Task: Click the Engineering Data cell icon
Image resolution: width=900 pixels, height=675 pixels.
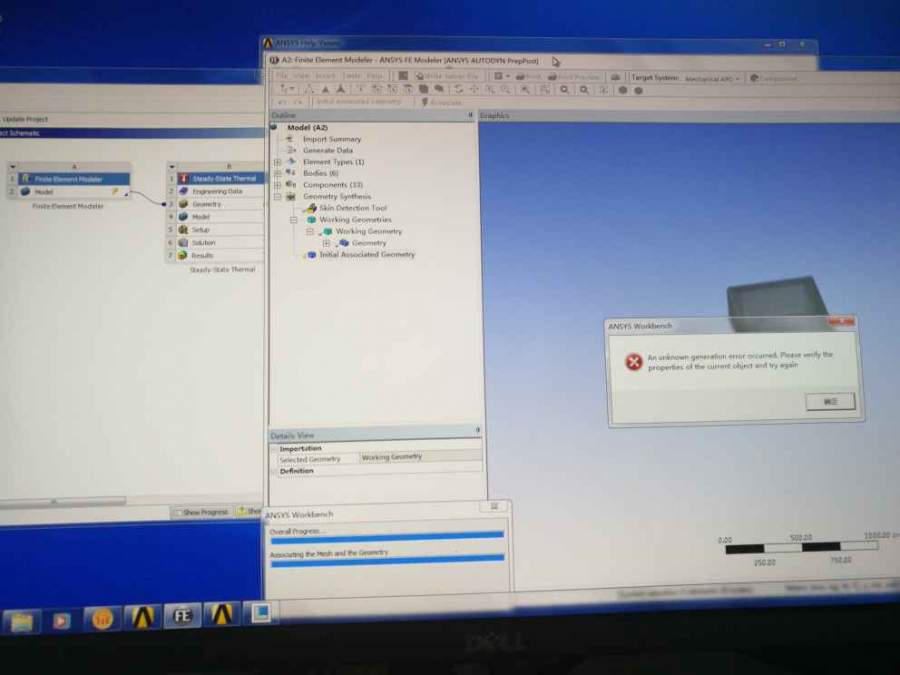Action: click(x=184, y=191)
